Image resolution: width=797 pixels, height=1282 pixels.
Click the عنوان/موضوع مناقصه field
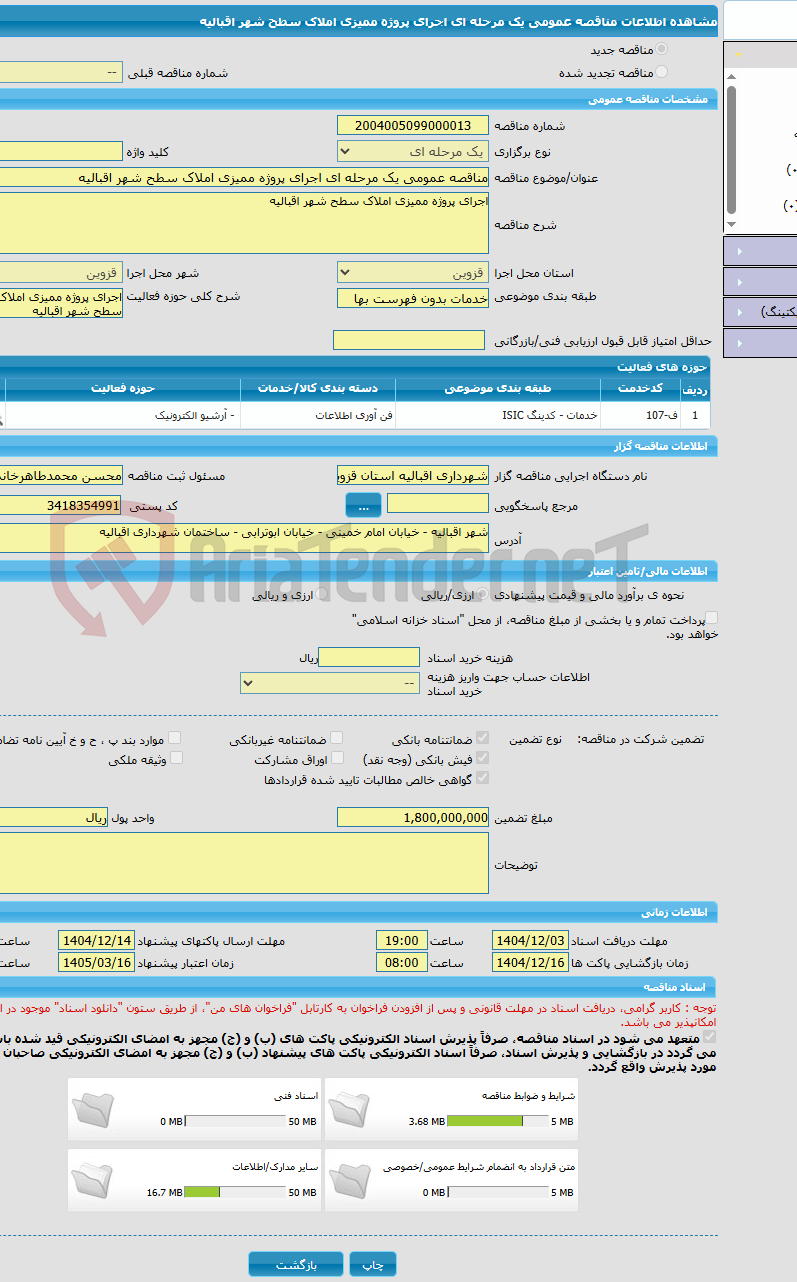tap(244, 178)
